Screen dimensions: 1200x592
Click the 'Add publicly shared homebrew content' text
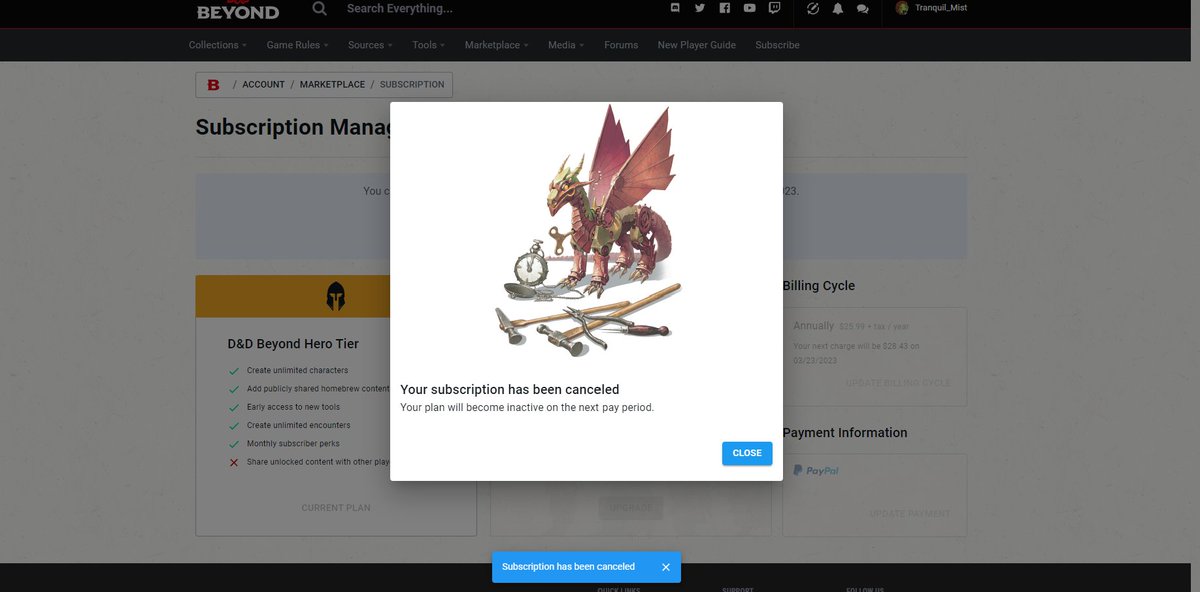tap(318, 389)
